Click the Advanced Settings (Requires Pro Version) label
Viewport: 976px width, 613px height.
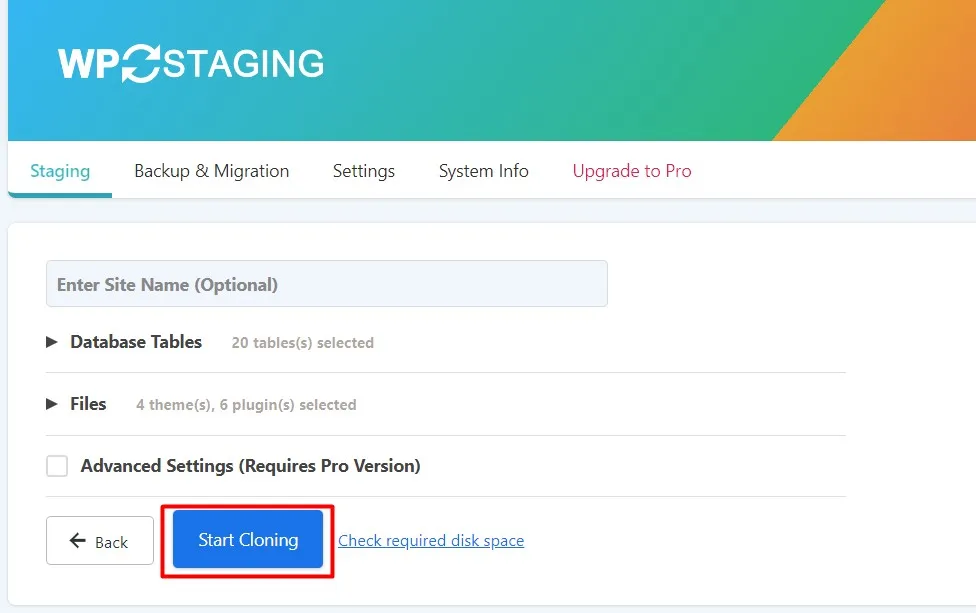coord(250,466)
